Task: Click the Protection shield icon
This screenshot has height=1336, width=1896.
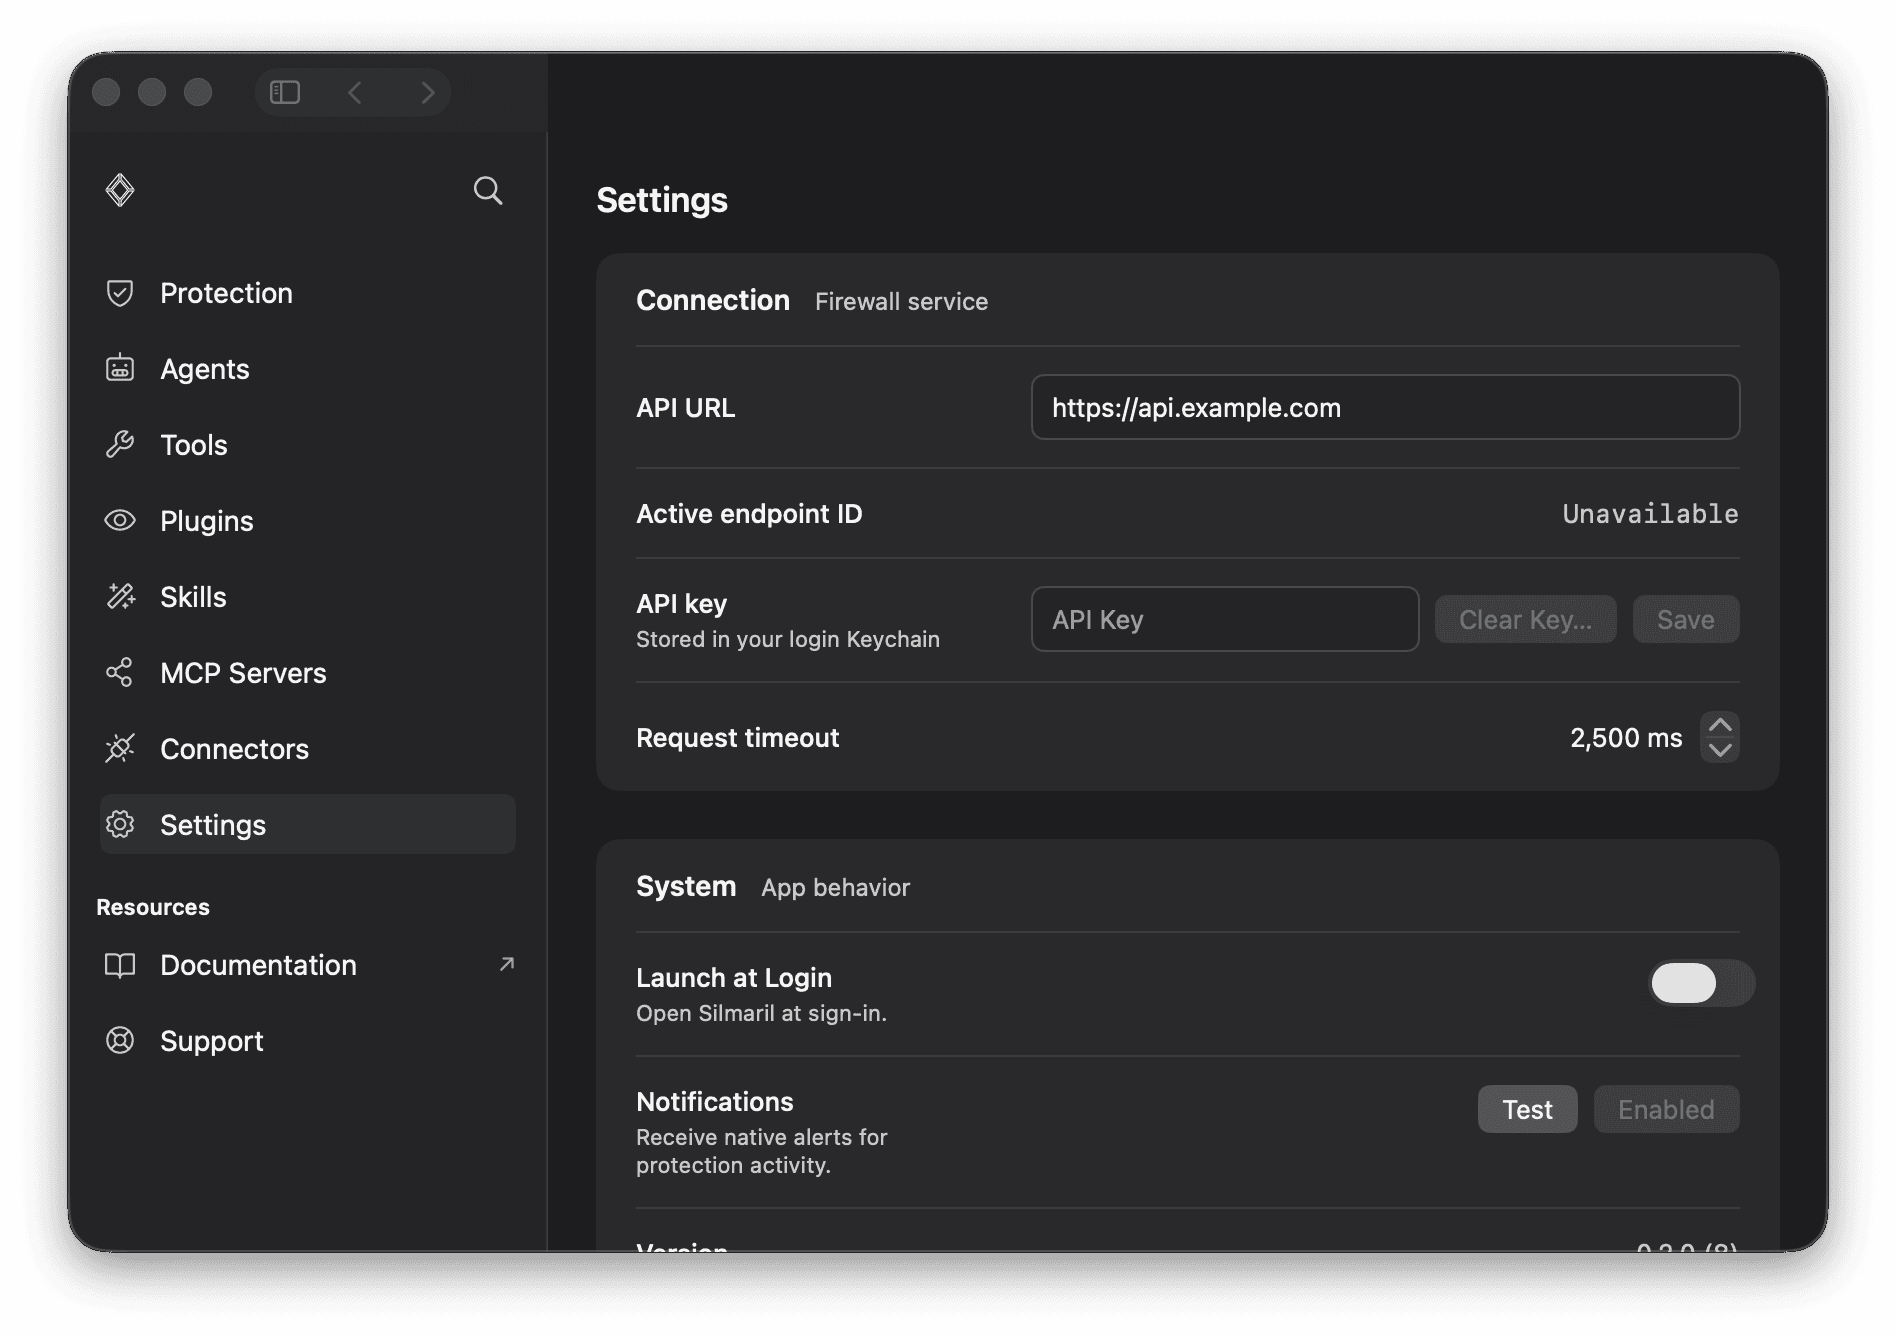Action: pyautogui.click(x=120, y=293)
